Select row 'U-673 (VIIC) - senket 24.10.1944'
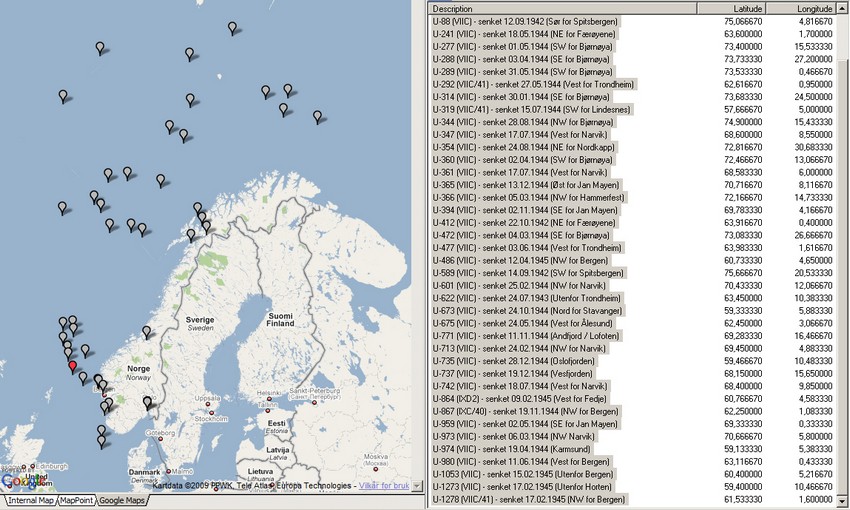 click(x=633, y=311)
